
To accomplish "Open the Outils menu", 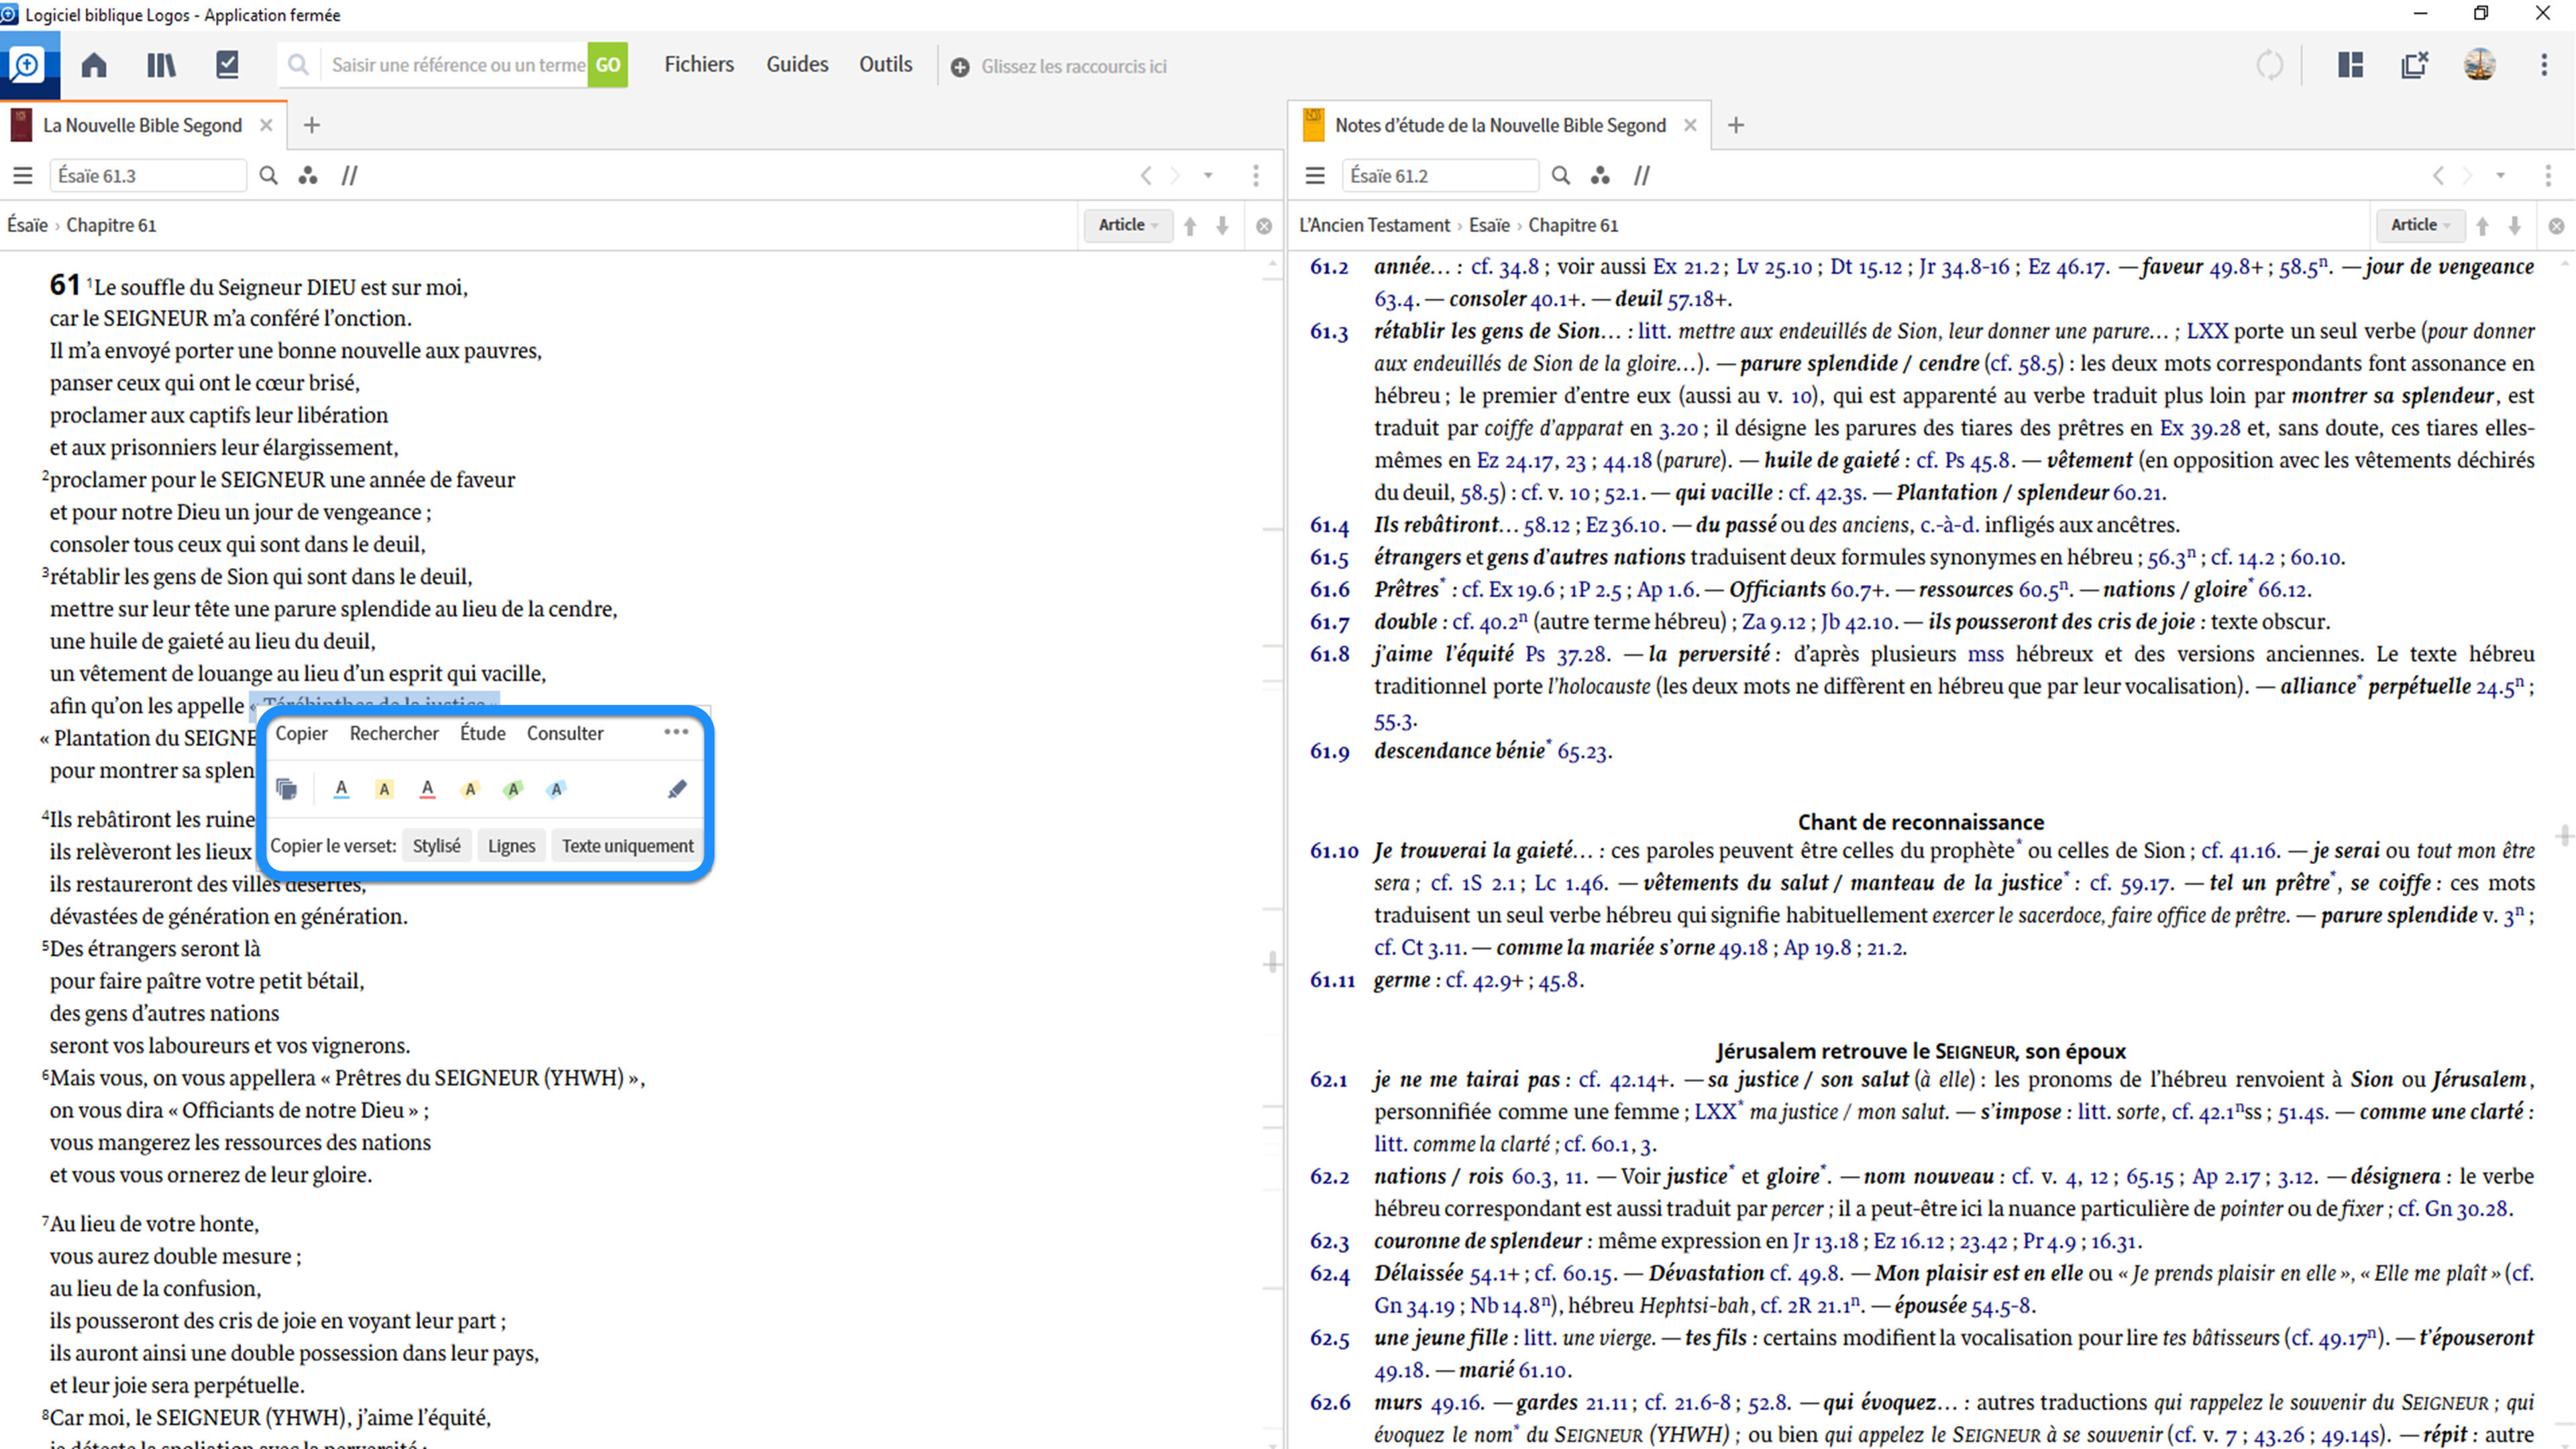I will [x=886, y=65].
